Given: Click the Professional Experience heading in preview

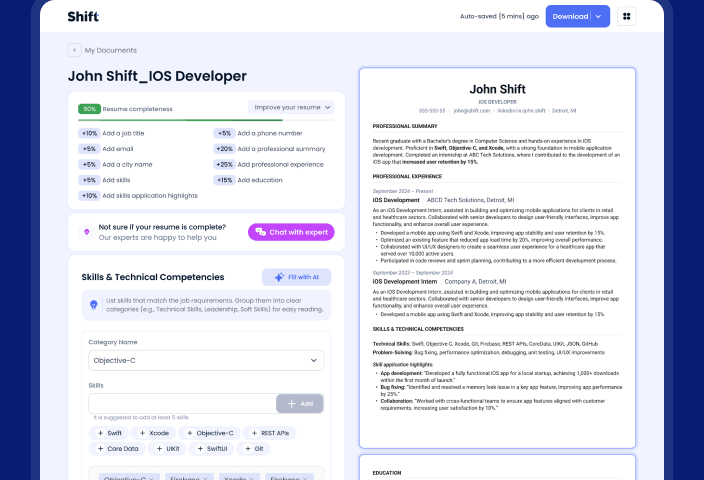Looking at the screenshot, I should 407,176.
